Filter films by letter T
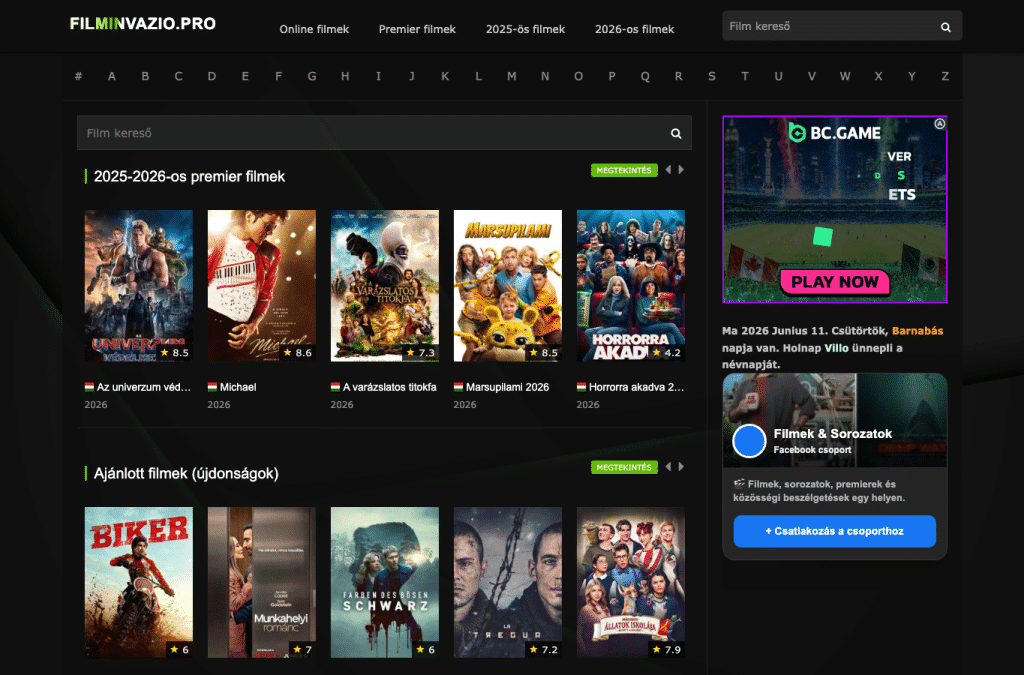This screenshot has width=1024, height=675. click(x=745, y=76)
